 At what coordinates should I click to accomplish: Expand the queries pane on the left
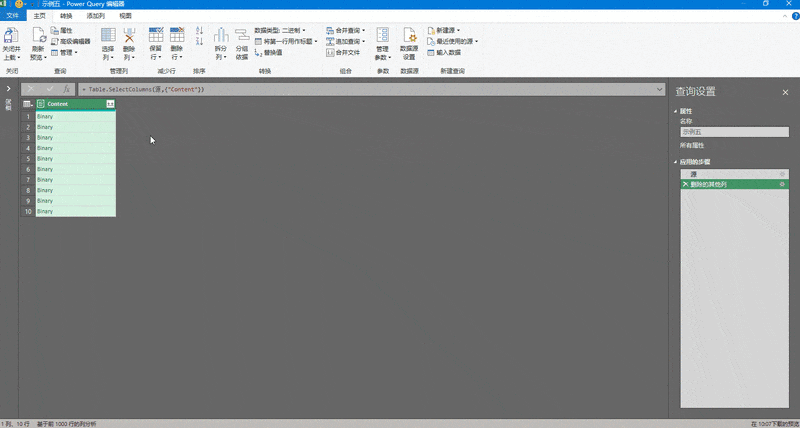pyautogui.click(x=8, y=90)
